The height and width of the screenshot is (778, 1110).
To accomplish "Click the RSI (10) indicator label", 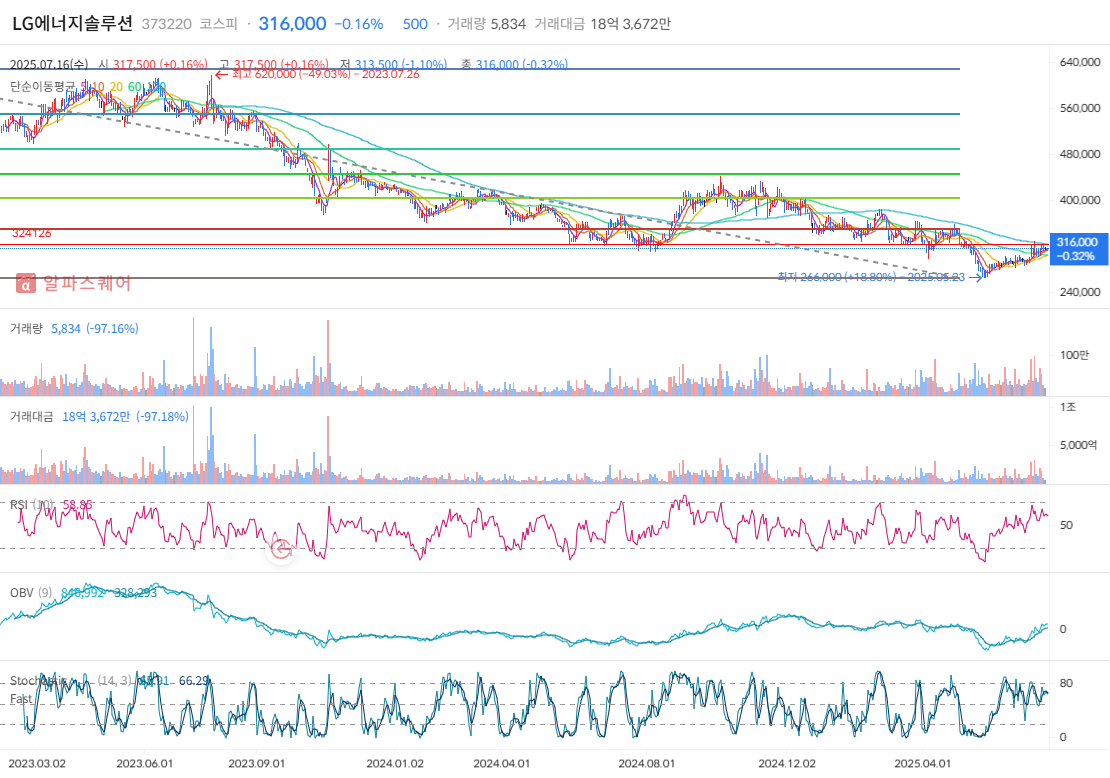I will (32, 505).
